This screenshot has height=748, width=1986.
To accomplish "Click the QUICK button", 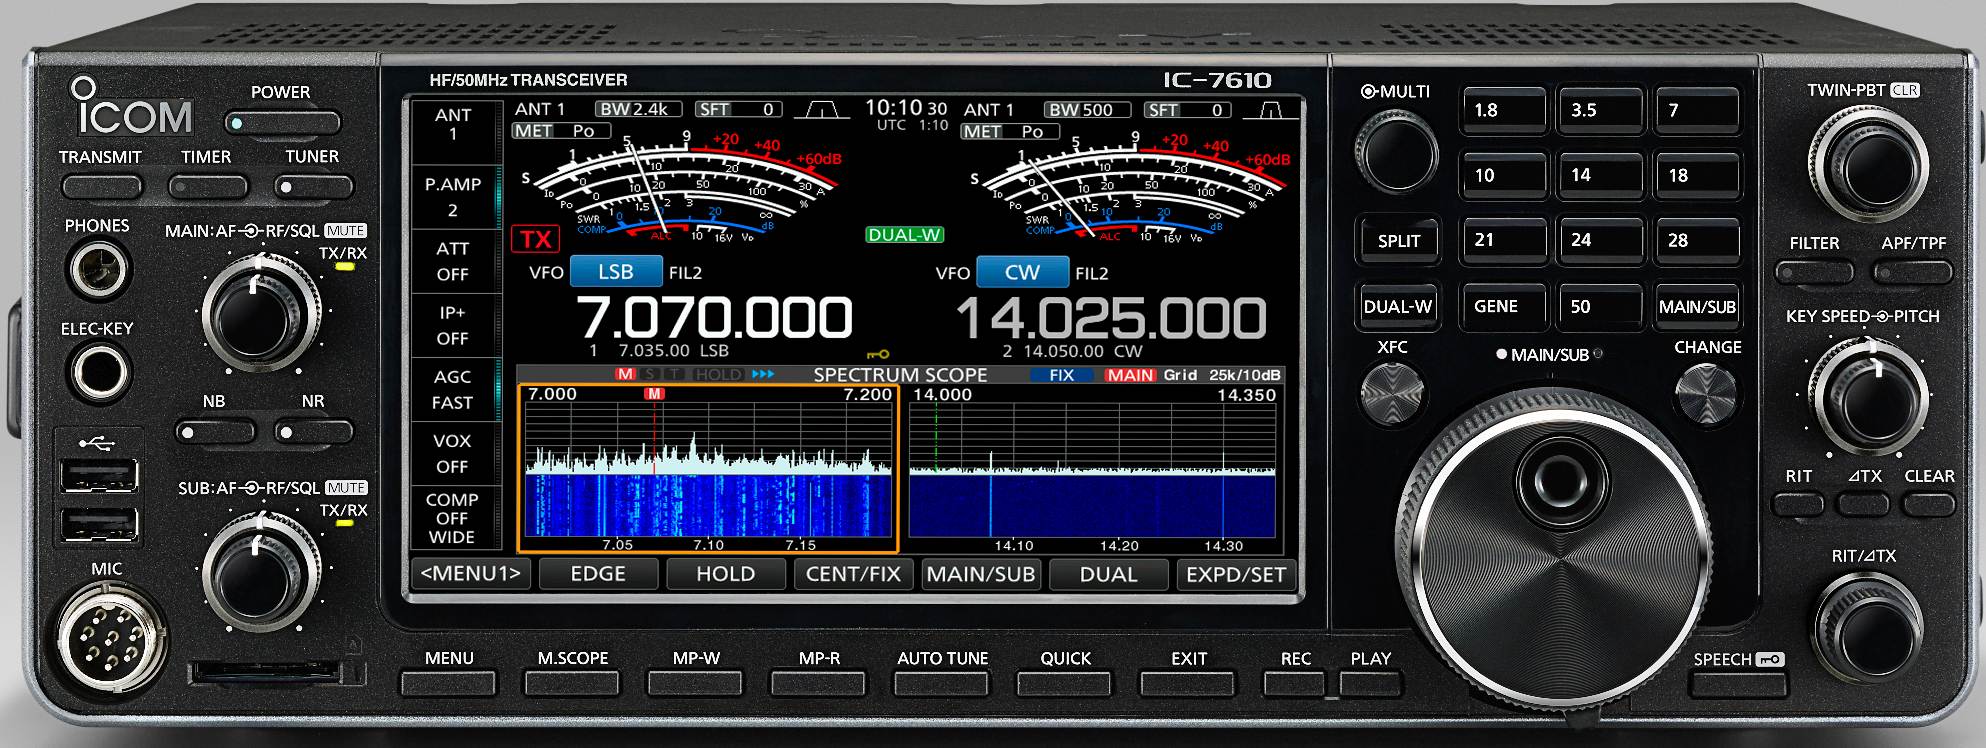I will pyautogui.click(x=1065, y=684).
